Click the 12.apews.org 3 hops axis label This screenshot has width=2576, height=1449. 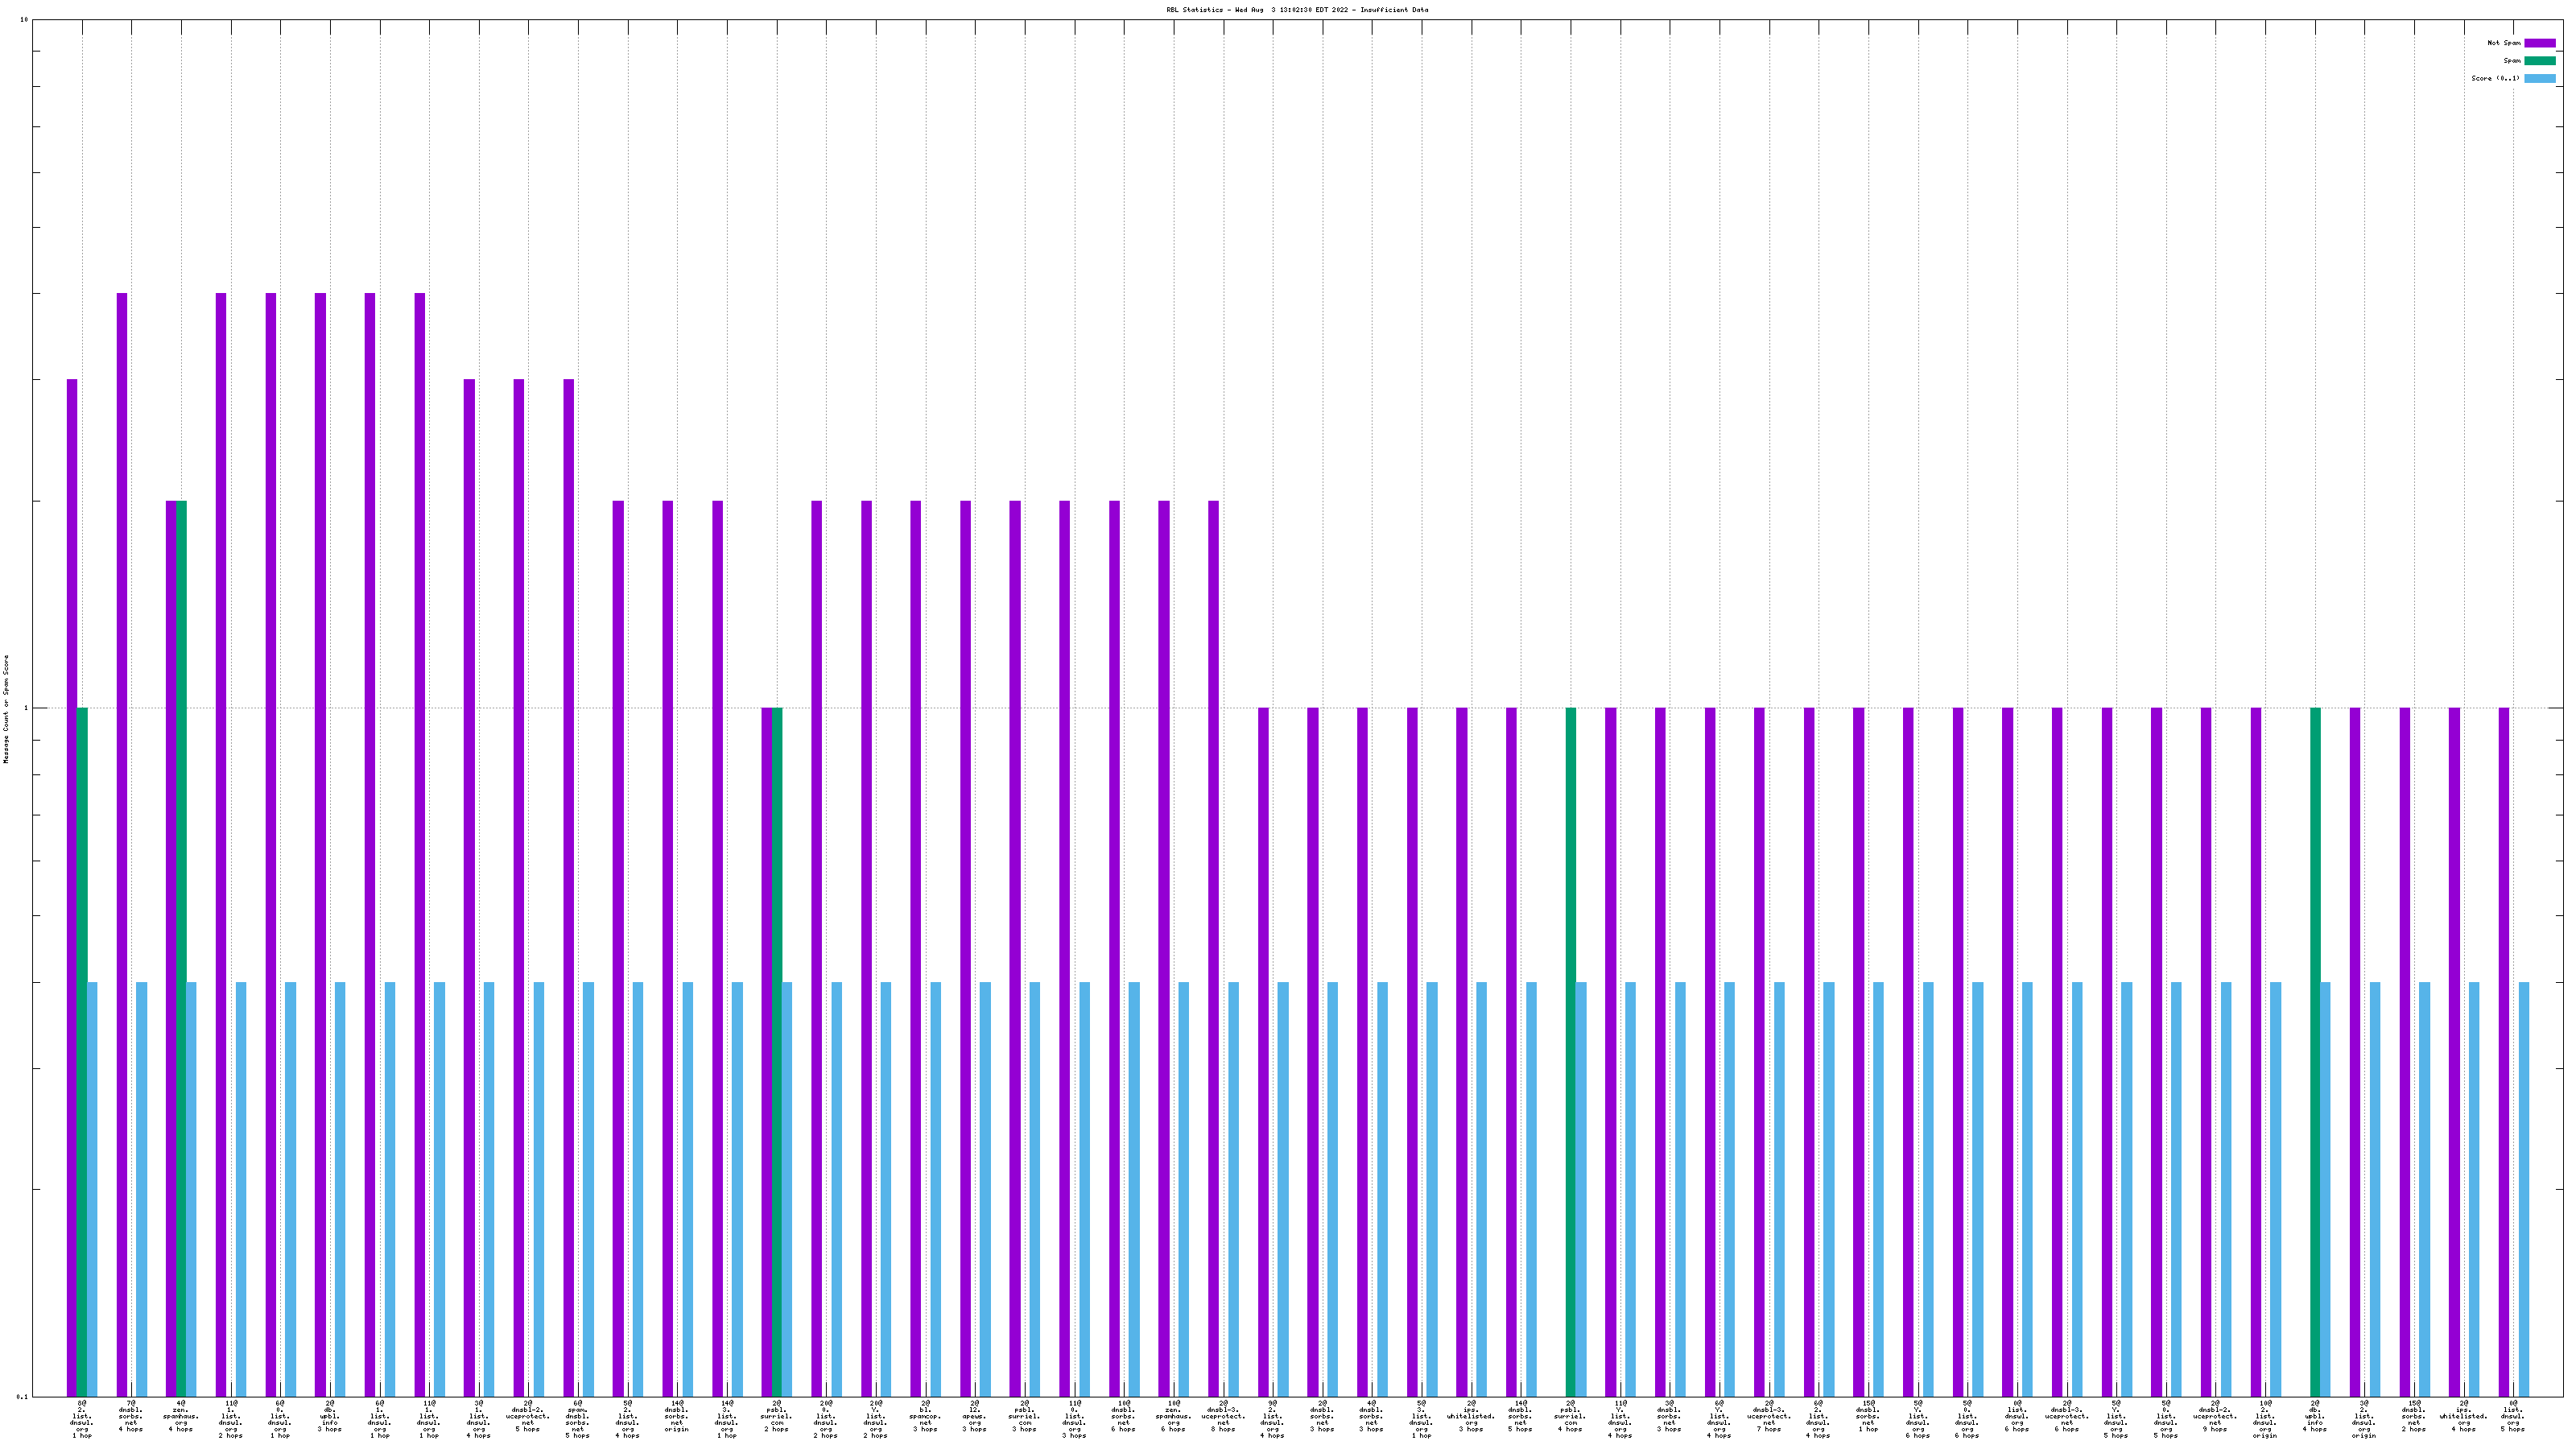tap(975, 1417)
